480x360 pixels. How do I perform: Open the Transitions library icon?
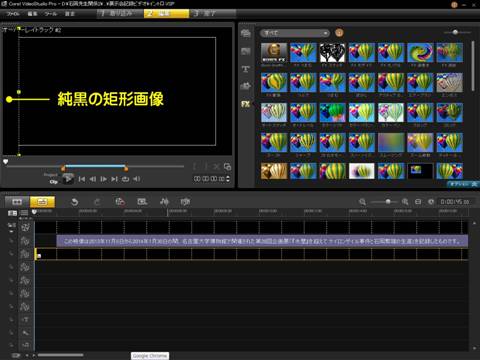pos(246,51)
